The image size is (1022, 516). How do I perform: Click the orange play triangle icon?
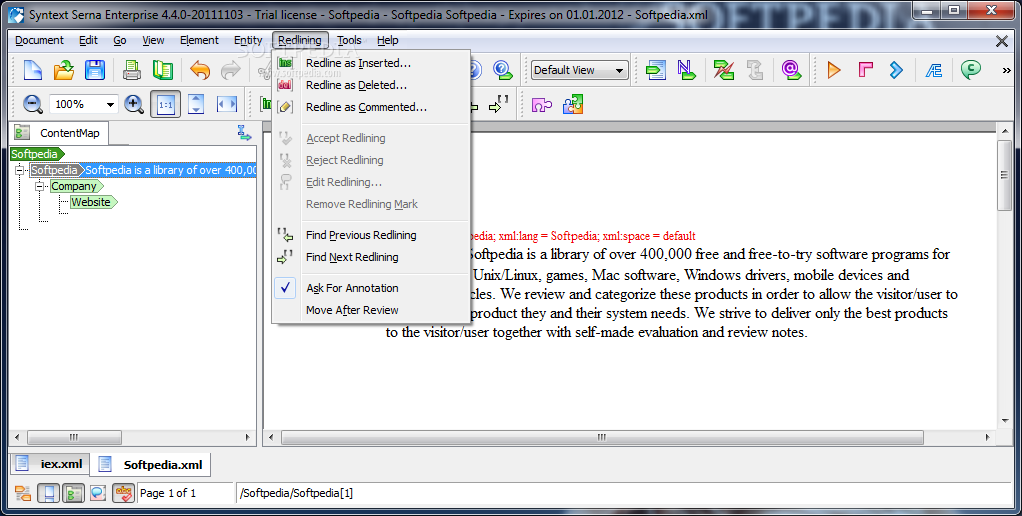point(834,70)
